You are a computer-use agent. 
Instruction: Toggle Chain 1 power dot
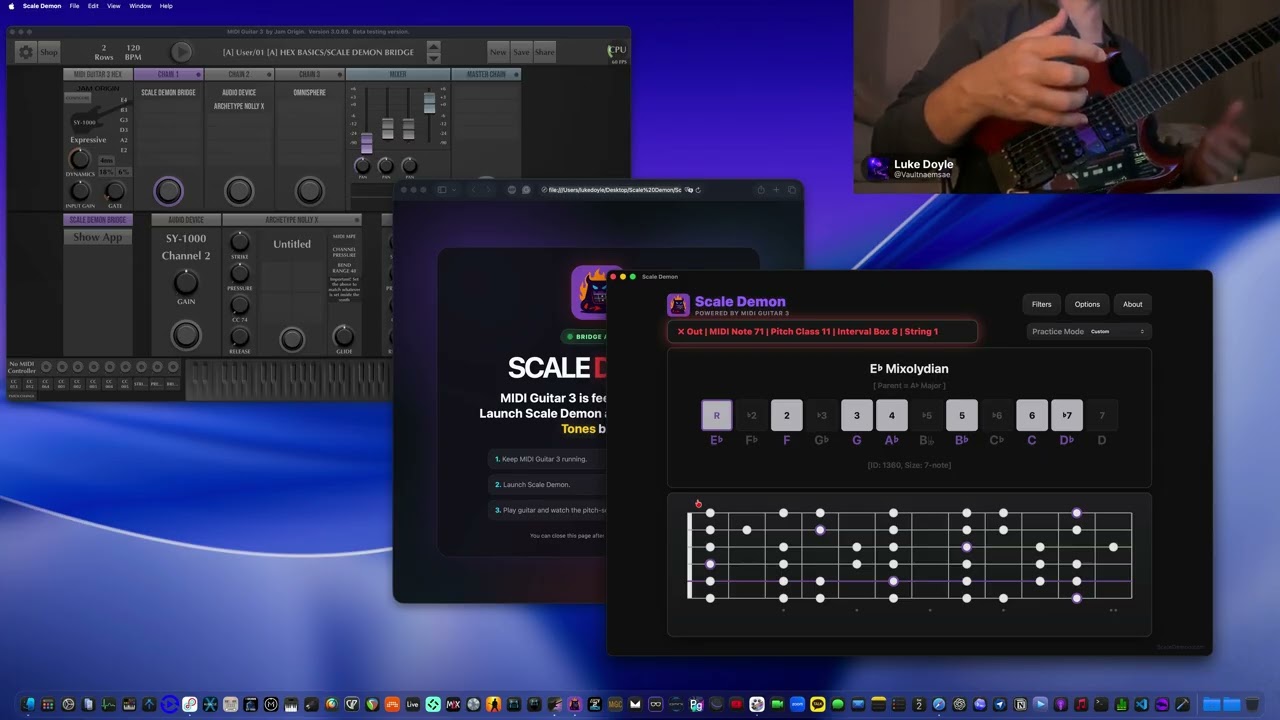point(198,75)
